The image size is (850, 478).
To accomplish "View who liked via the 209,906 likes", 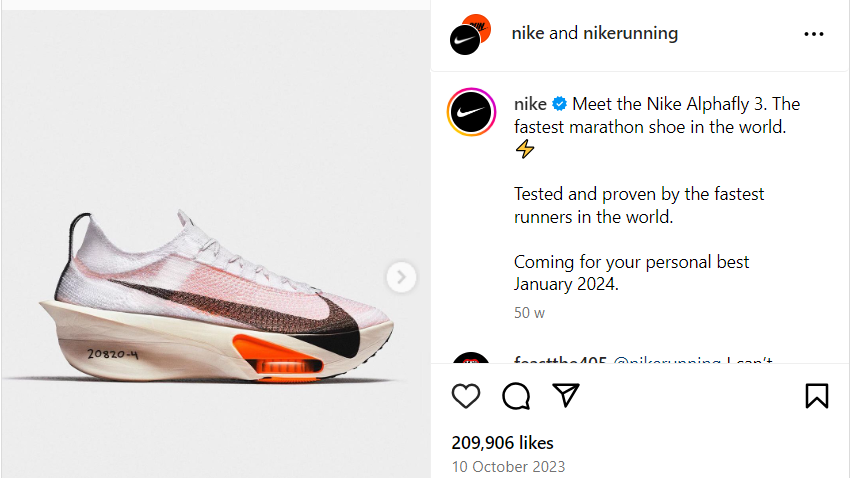I will (x=503, y=443).
